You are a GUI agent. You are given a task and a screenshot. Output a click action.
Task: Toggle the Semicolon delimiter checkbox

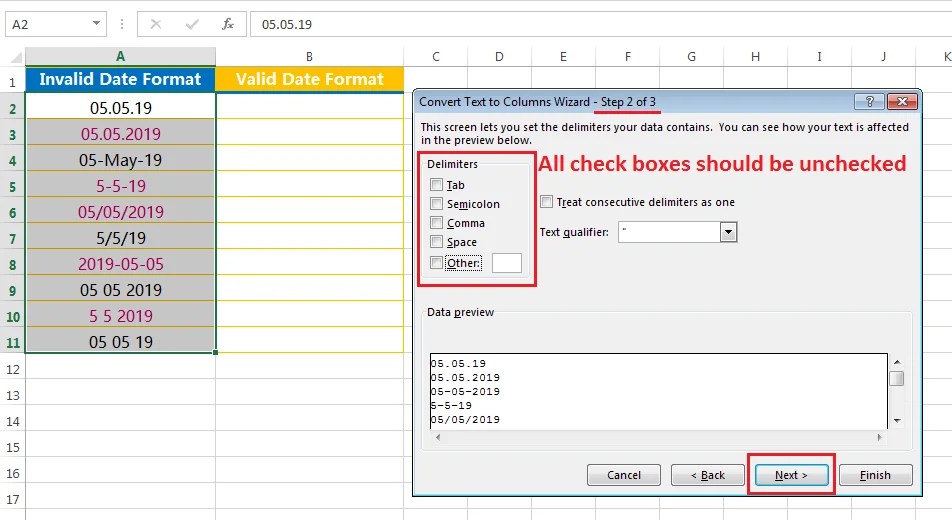(x=436, y=204)
